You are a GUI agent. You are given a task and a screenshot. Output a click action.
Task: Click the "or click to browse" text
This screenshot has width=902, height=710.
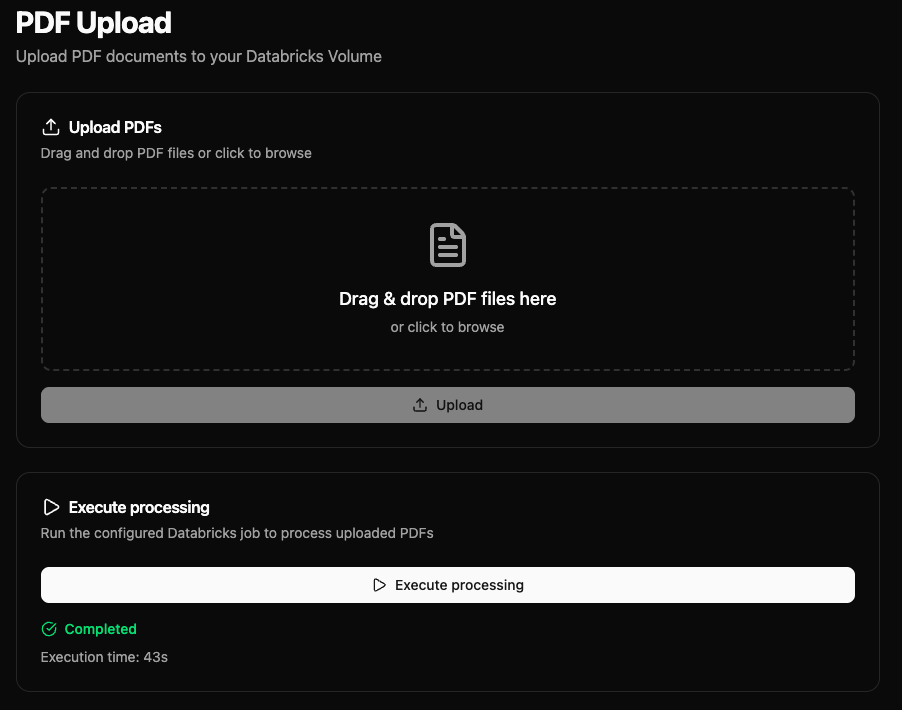pos(447,327)
